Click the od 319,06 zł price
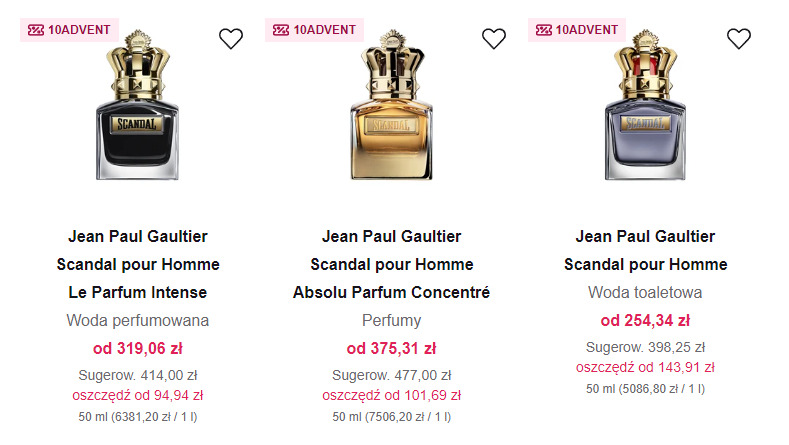This screenshot has width=789, height=445. 138,348
